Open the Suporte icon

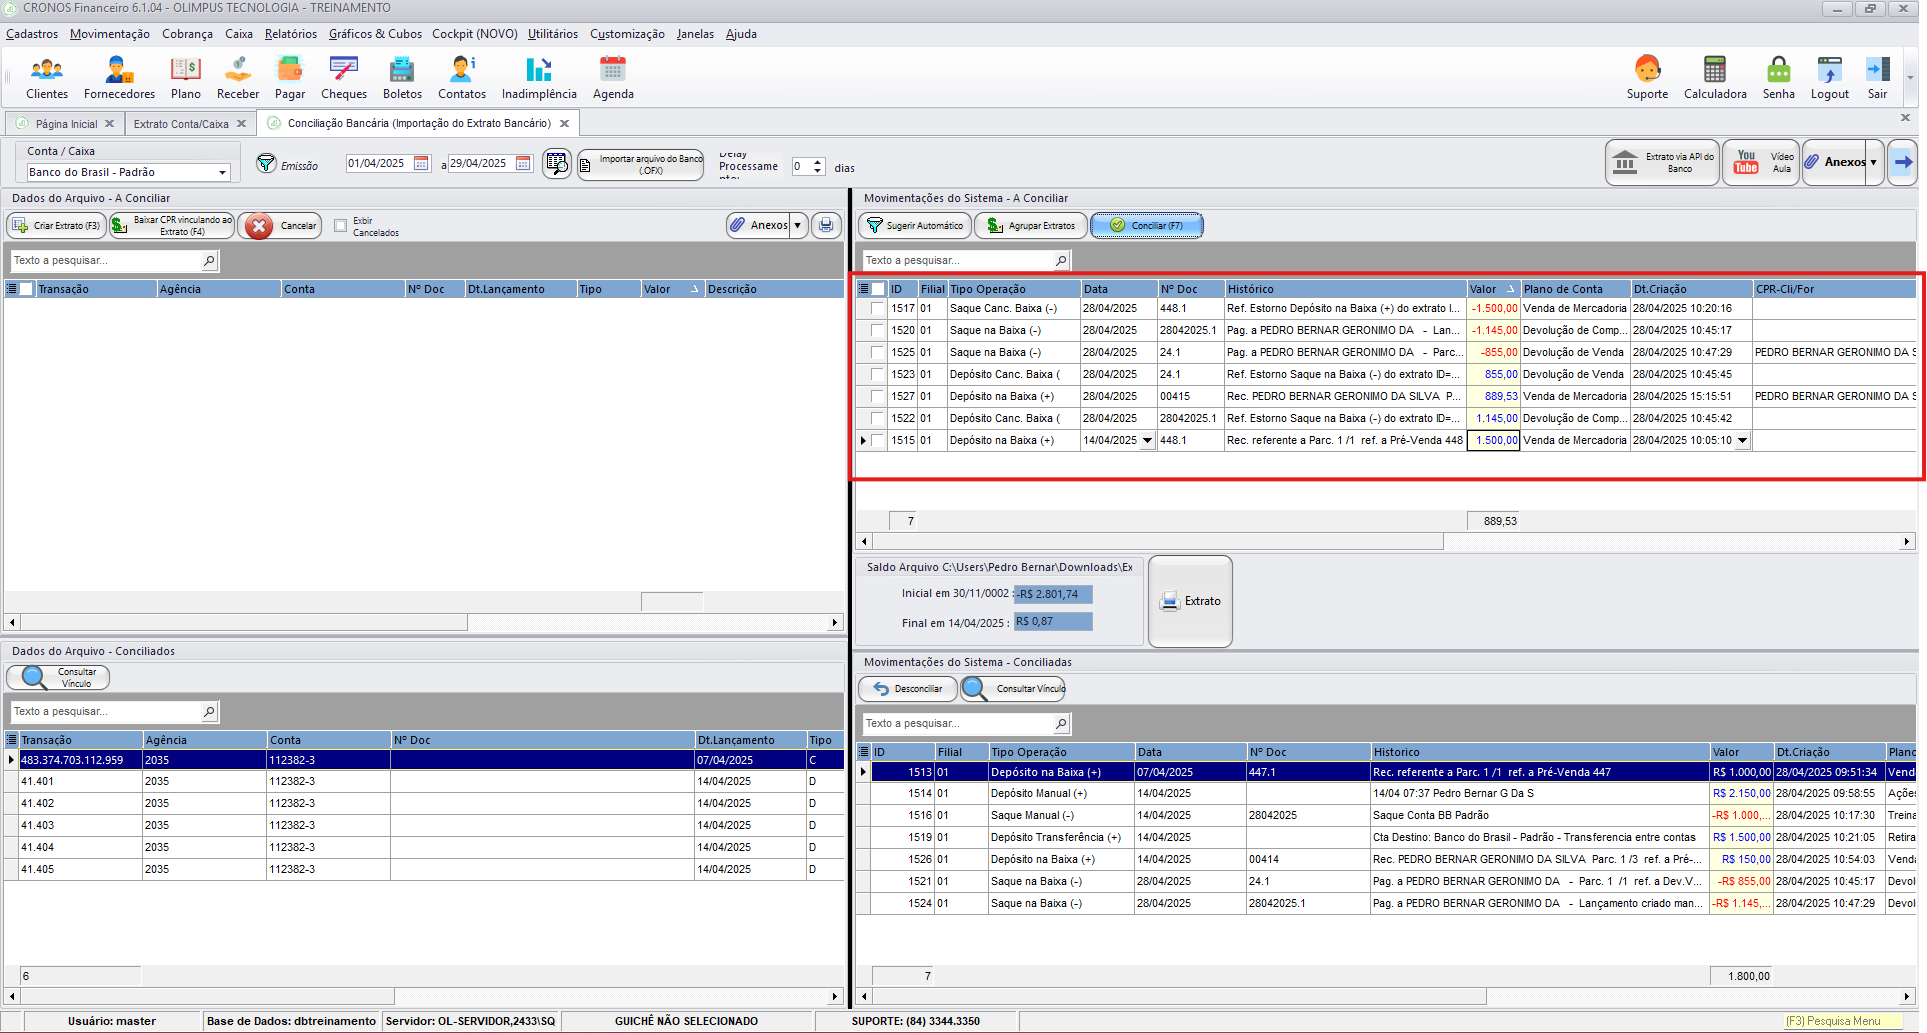tap(1647, 78)
